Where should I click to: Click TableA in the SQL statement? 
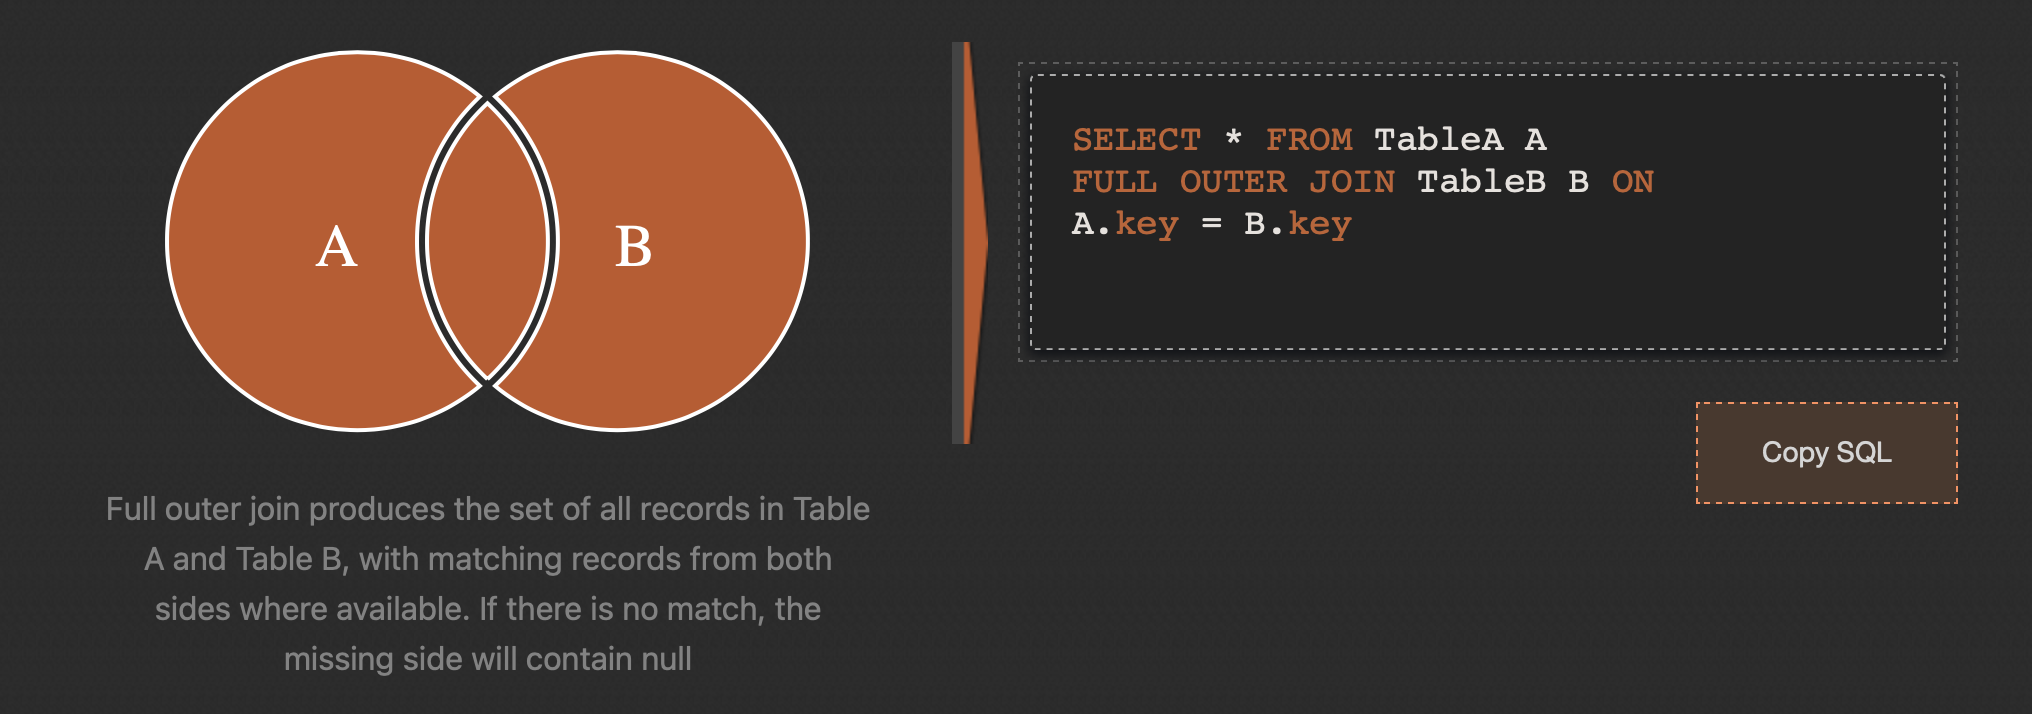1438,140
